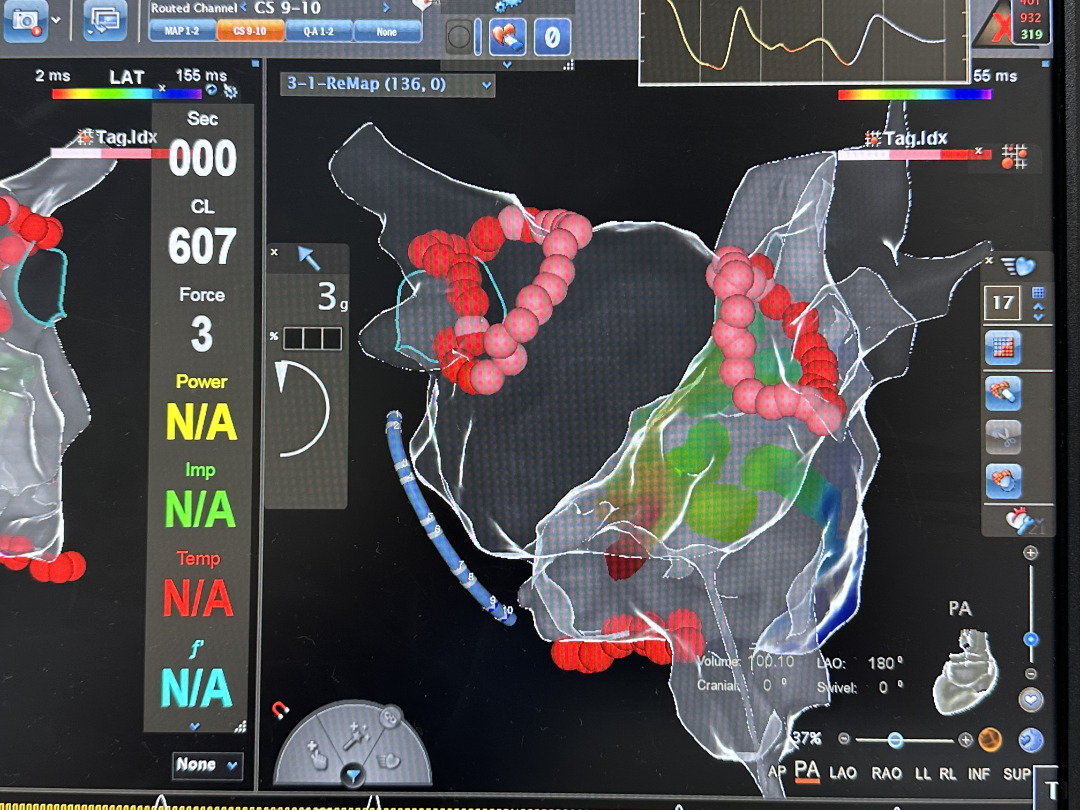This screenshot has height=810, width=1080.
Task: Click the tag grid icon beside Tag.Idx
Action: [x=1015, y=156]
